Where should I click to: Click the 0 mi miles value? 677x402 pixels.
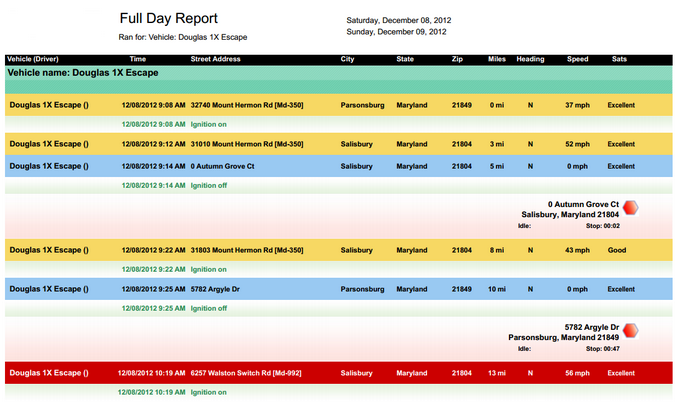click(x=497, y=105)
